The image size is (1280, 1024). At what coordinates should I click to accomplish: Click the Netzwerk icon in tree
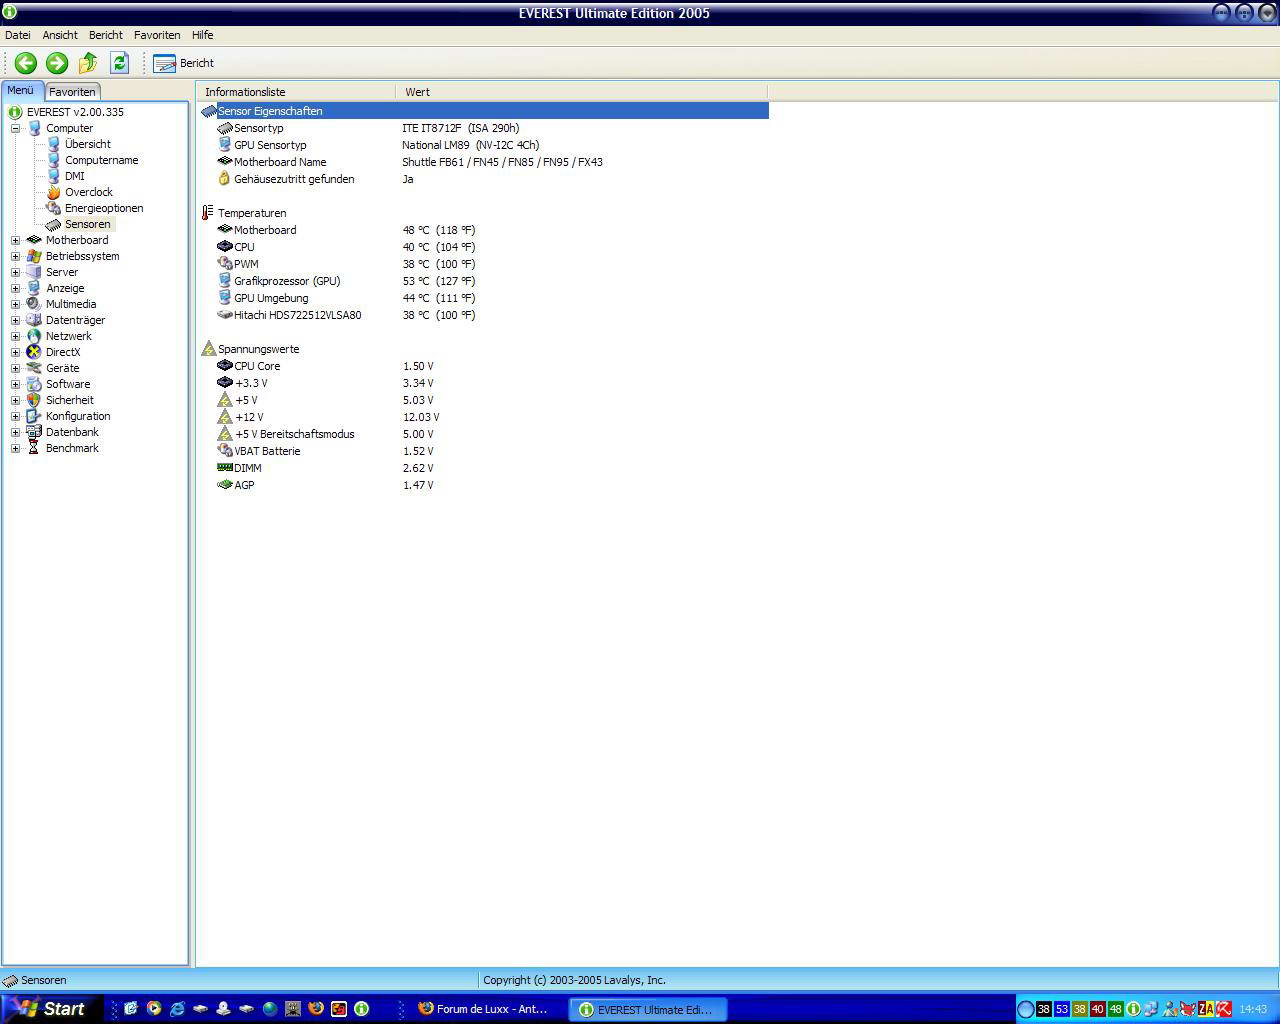pos(34,336)
